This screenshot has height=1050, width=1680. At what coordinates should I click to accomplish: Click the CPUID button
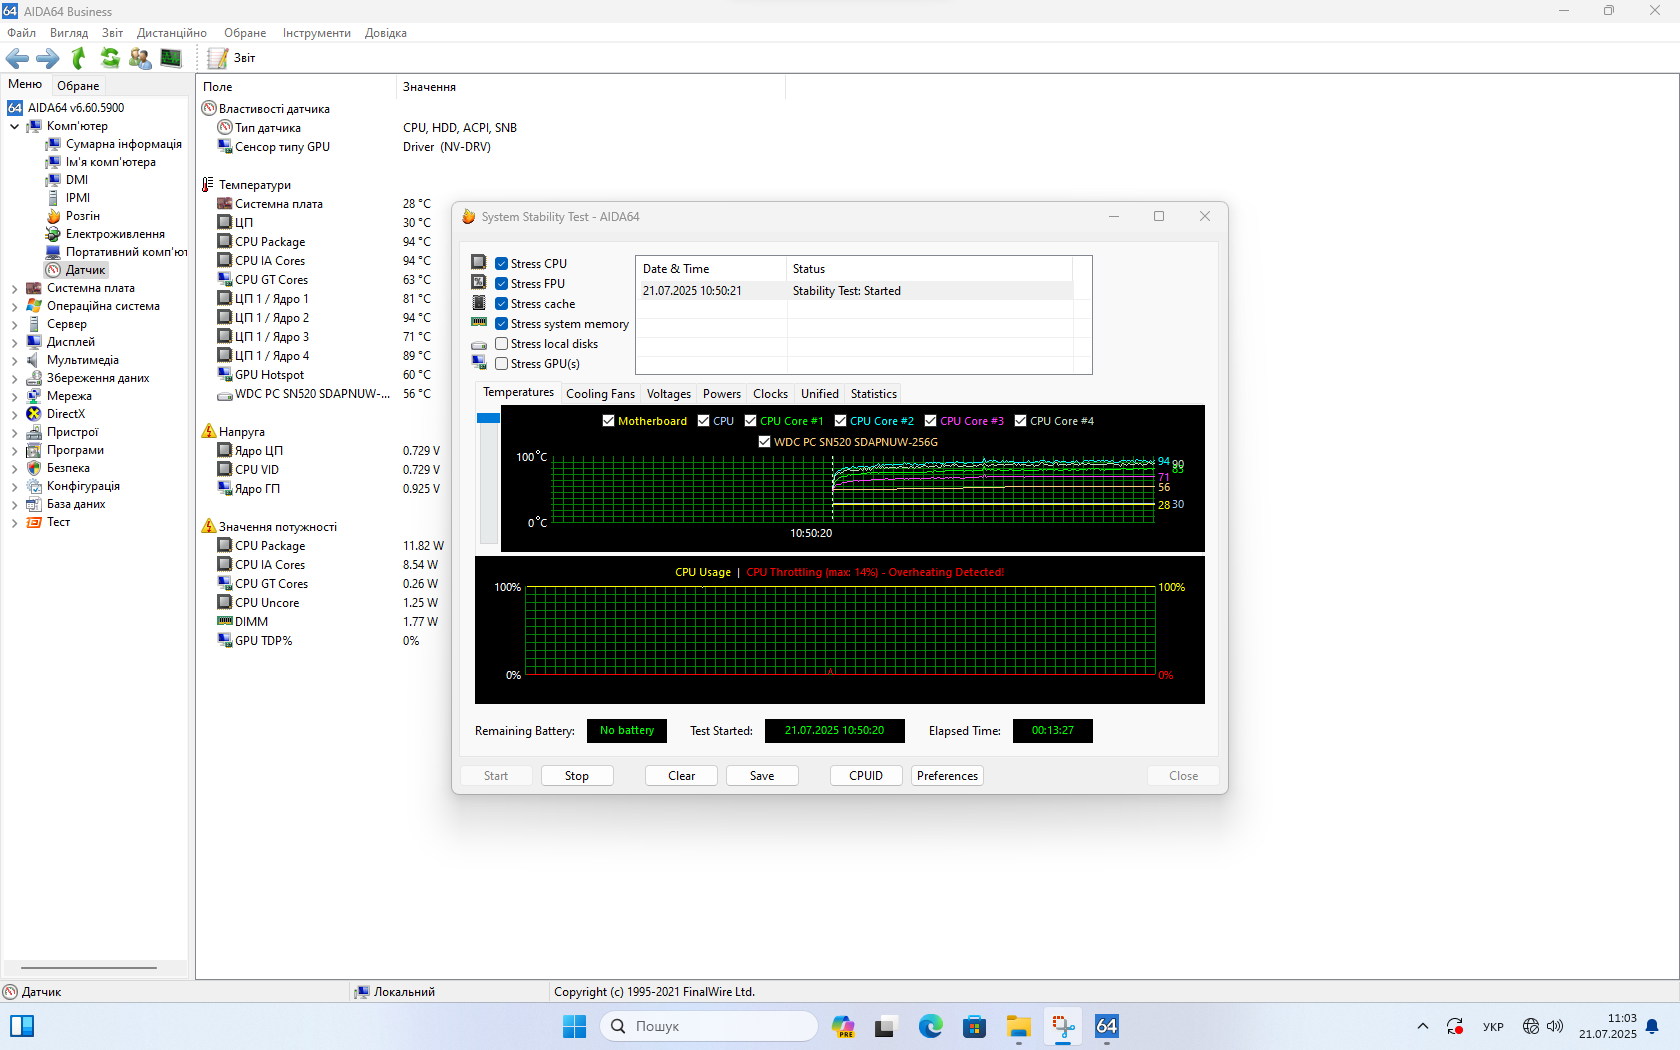tap(866, 776)
